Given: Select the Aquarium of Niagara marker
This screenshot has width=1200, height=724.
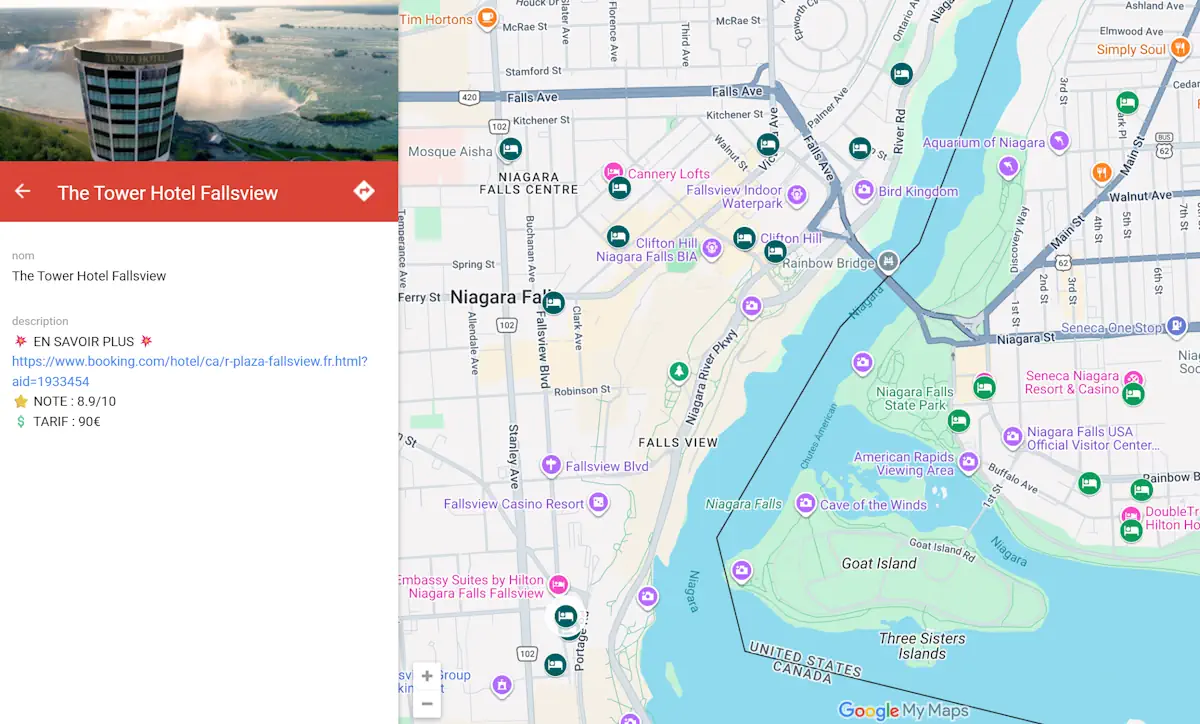Looking at the screenshot, I should [1059, 142].
